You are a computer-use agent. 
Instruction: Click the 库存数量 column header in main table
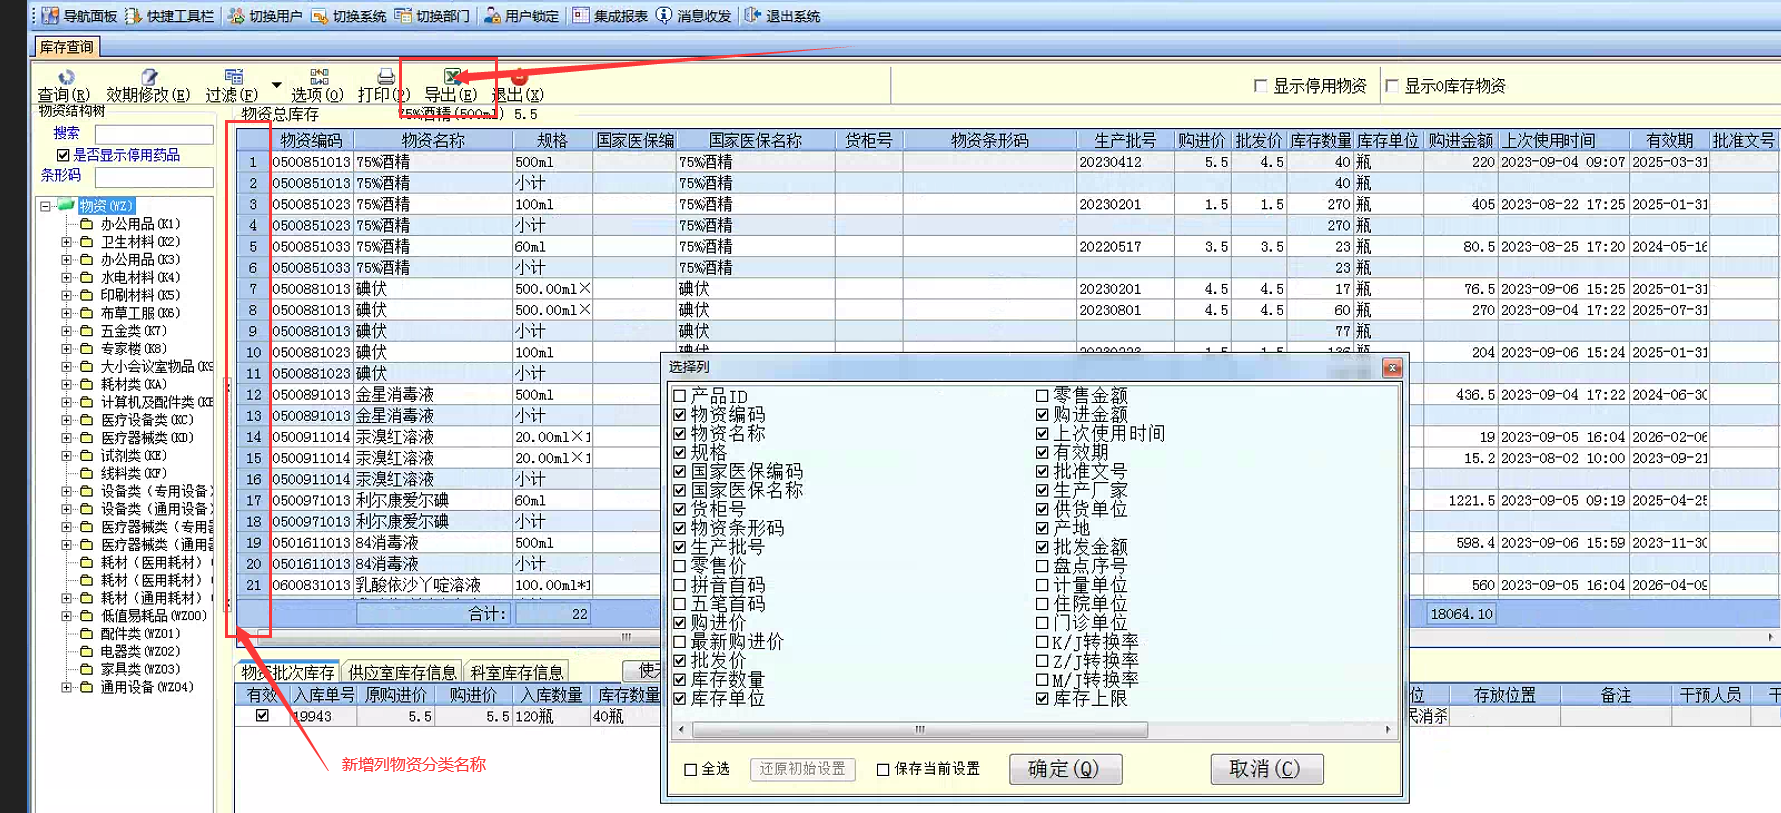(1320, 141)
